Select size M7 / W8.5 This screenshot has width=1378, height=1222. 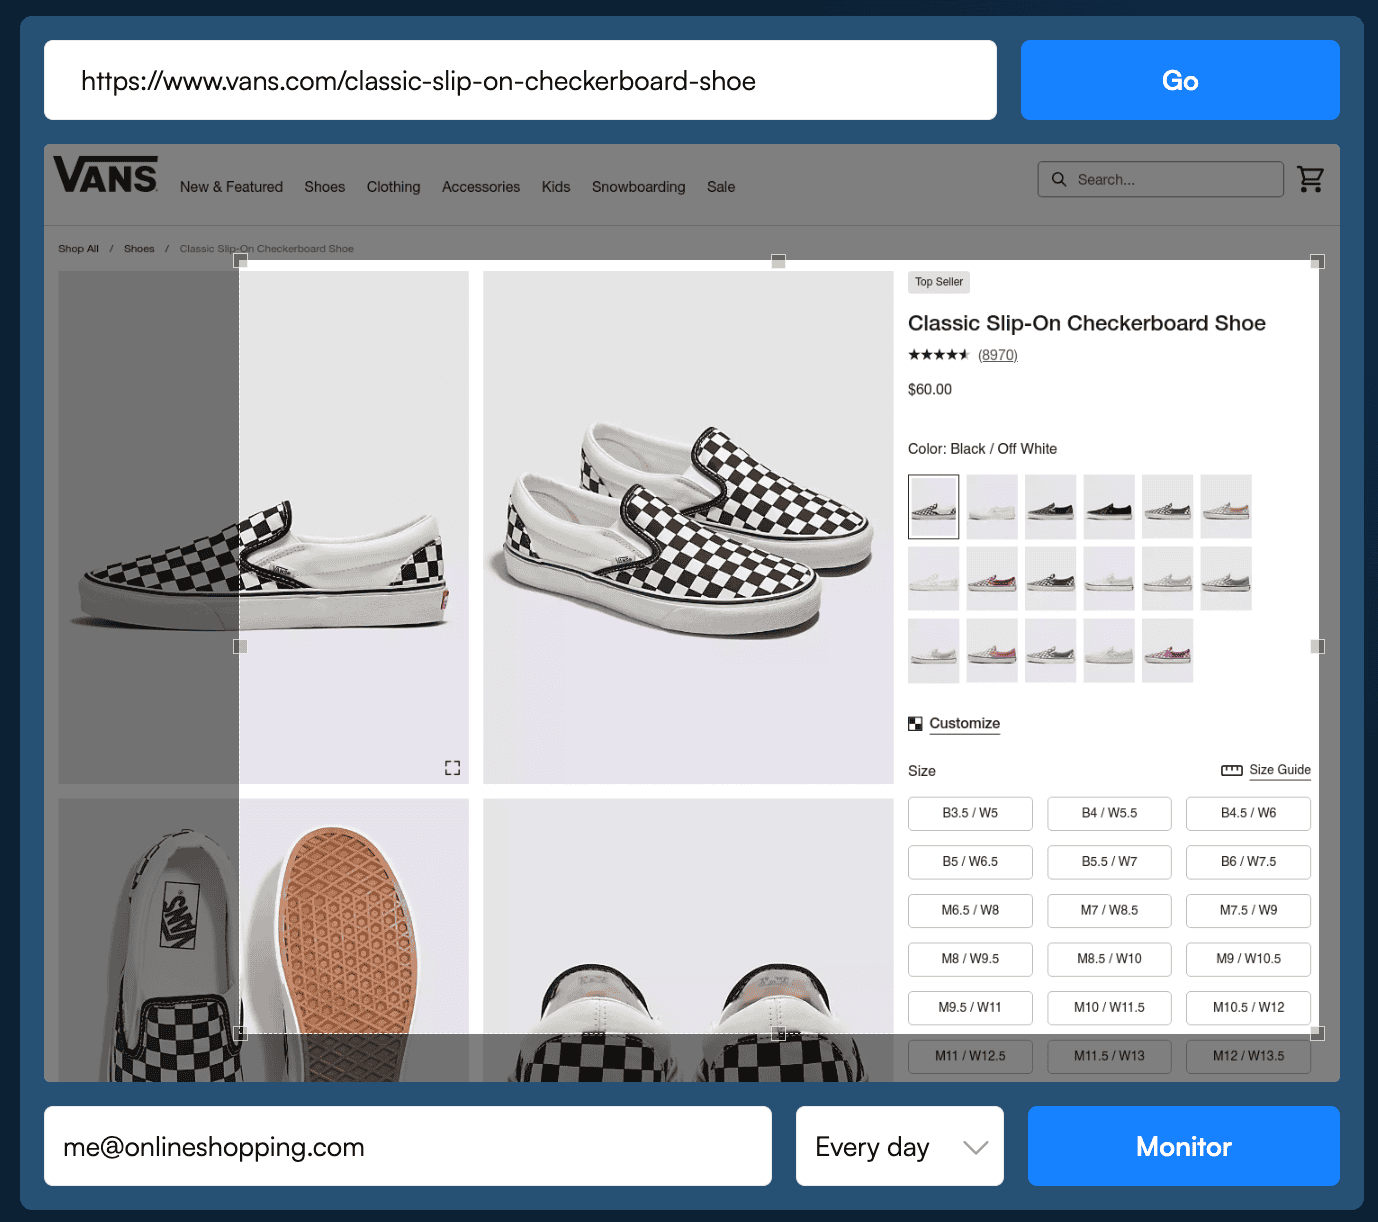tap(1109, 910)
